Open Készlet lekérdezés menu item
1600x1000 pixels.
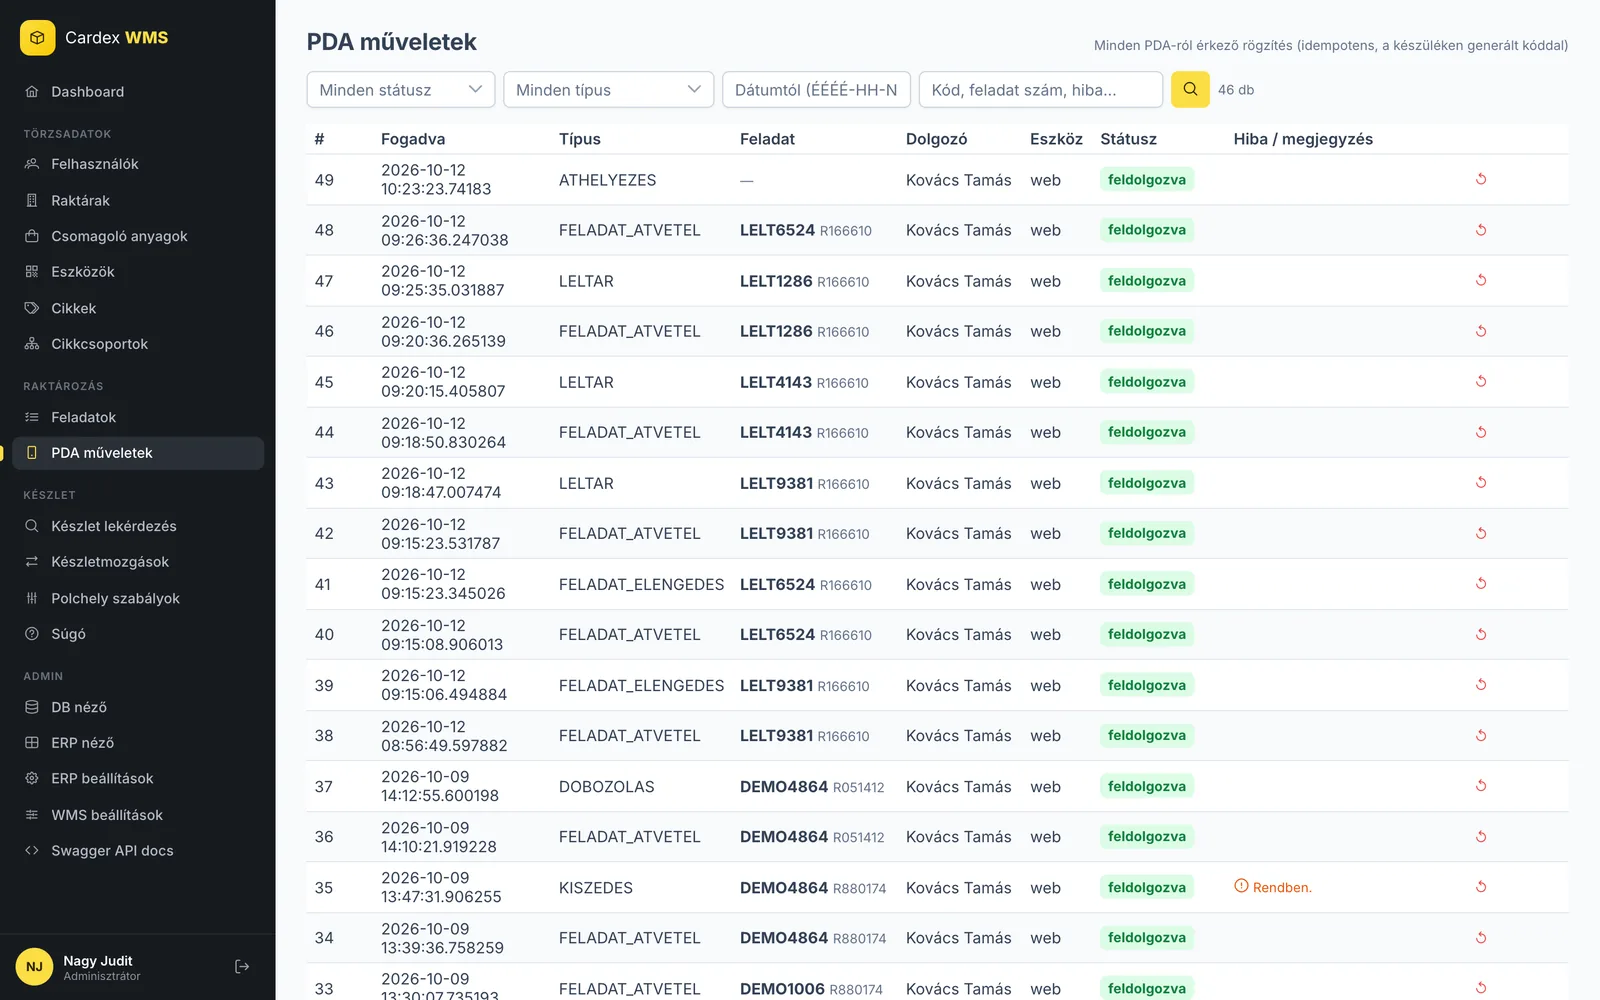pyautogui.click(x=138, y=526)
